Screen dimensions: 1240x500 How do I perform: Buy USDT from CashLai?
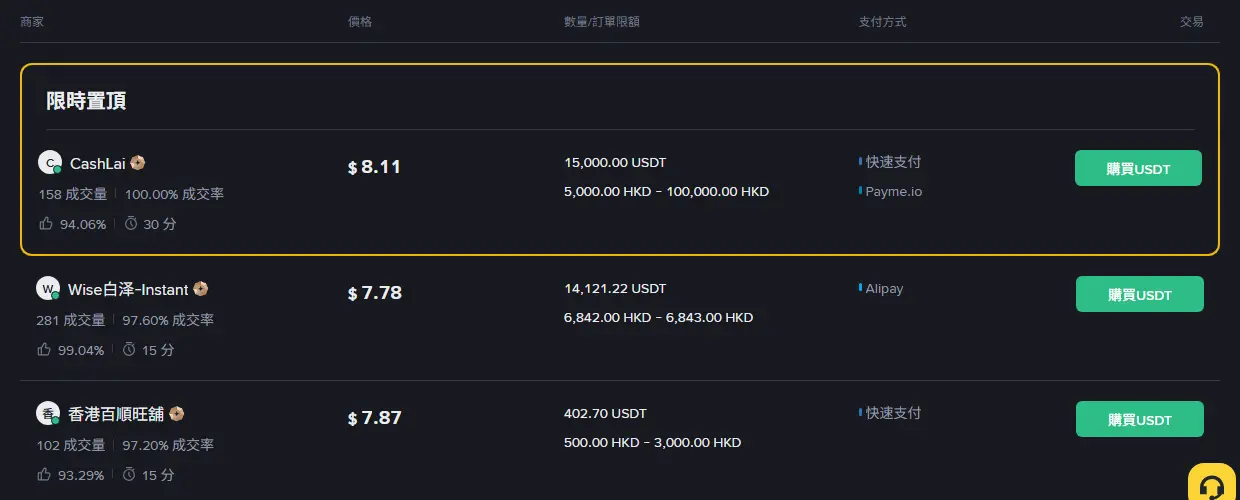[1138, 168]
